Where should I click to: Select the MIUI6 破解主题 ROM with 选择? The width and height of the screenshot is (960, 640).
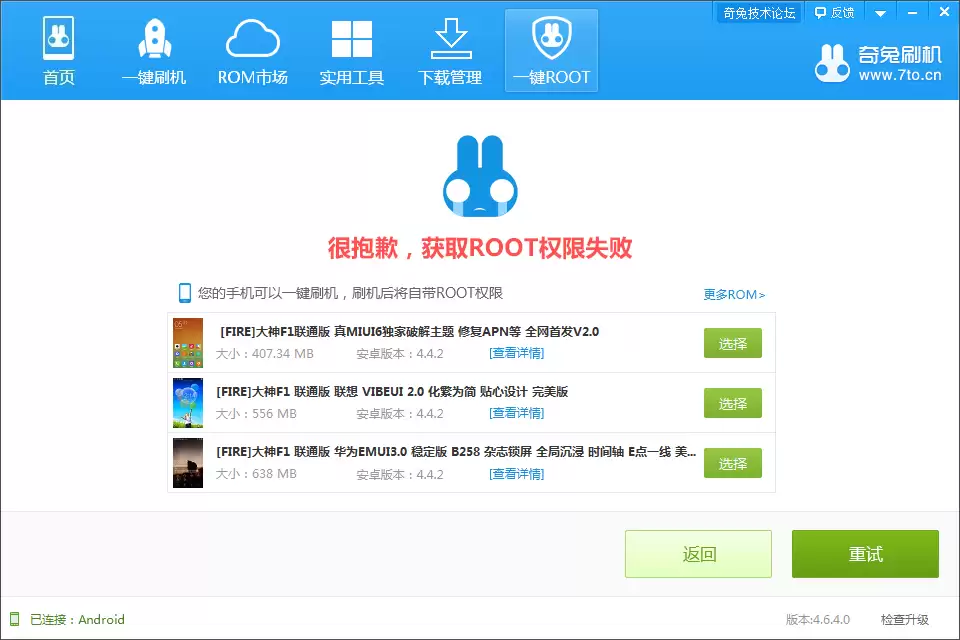pyautogui.click(x=732, y=342)
